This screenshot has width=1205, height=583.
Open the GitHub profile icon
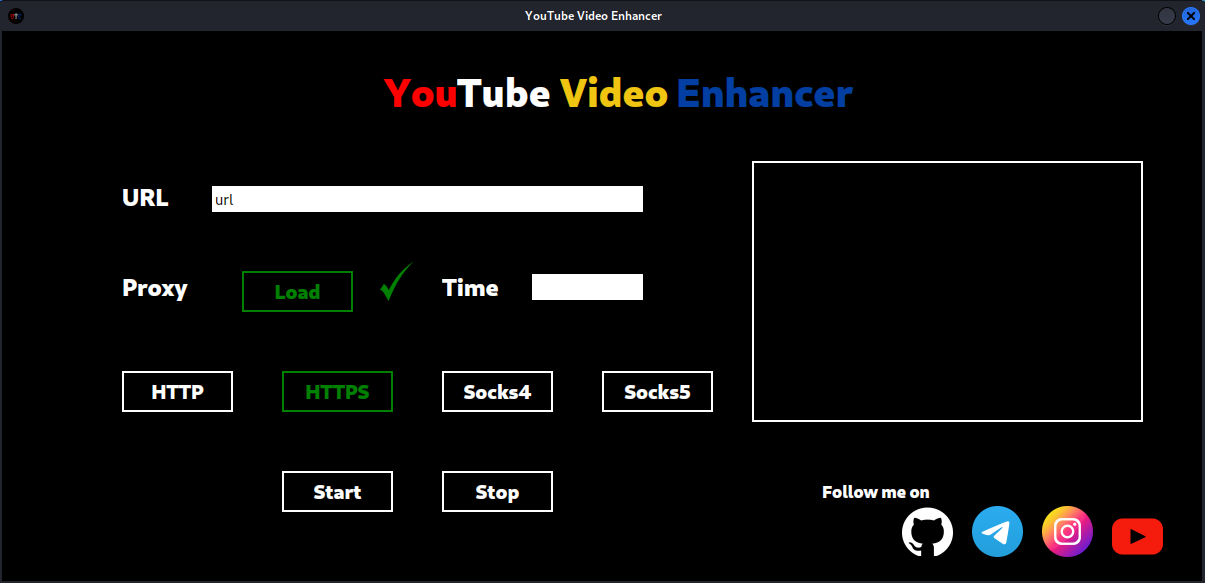927,531
